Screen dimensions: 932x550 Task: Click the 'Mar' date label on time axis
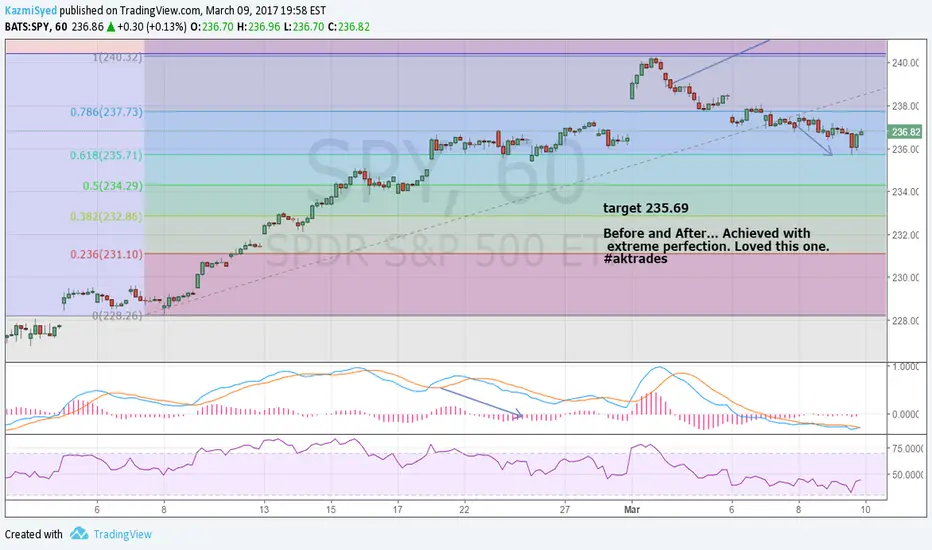tap(632, 509)
